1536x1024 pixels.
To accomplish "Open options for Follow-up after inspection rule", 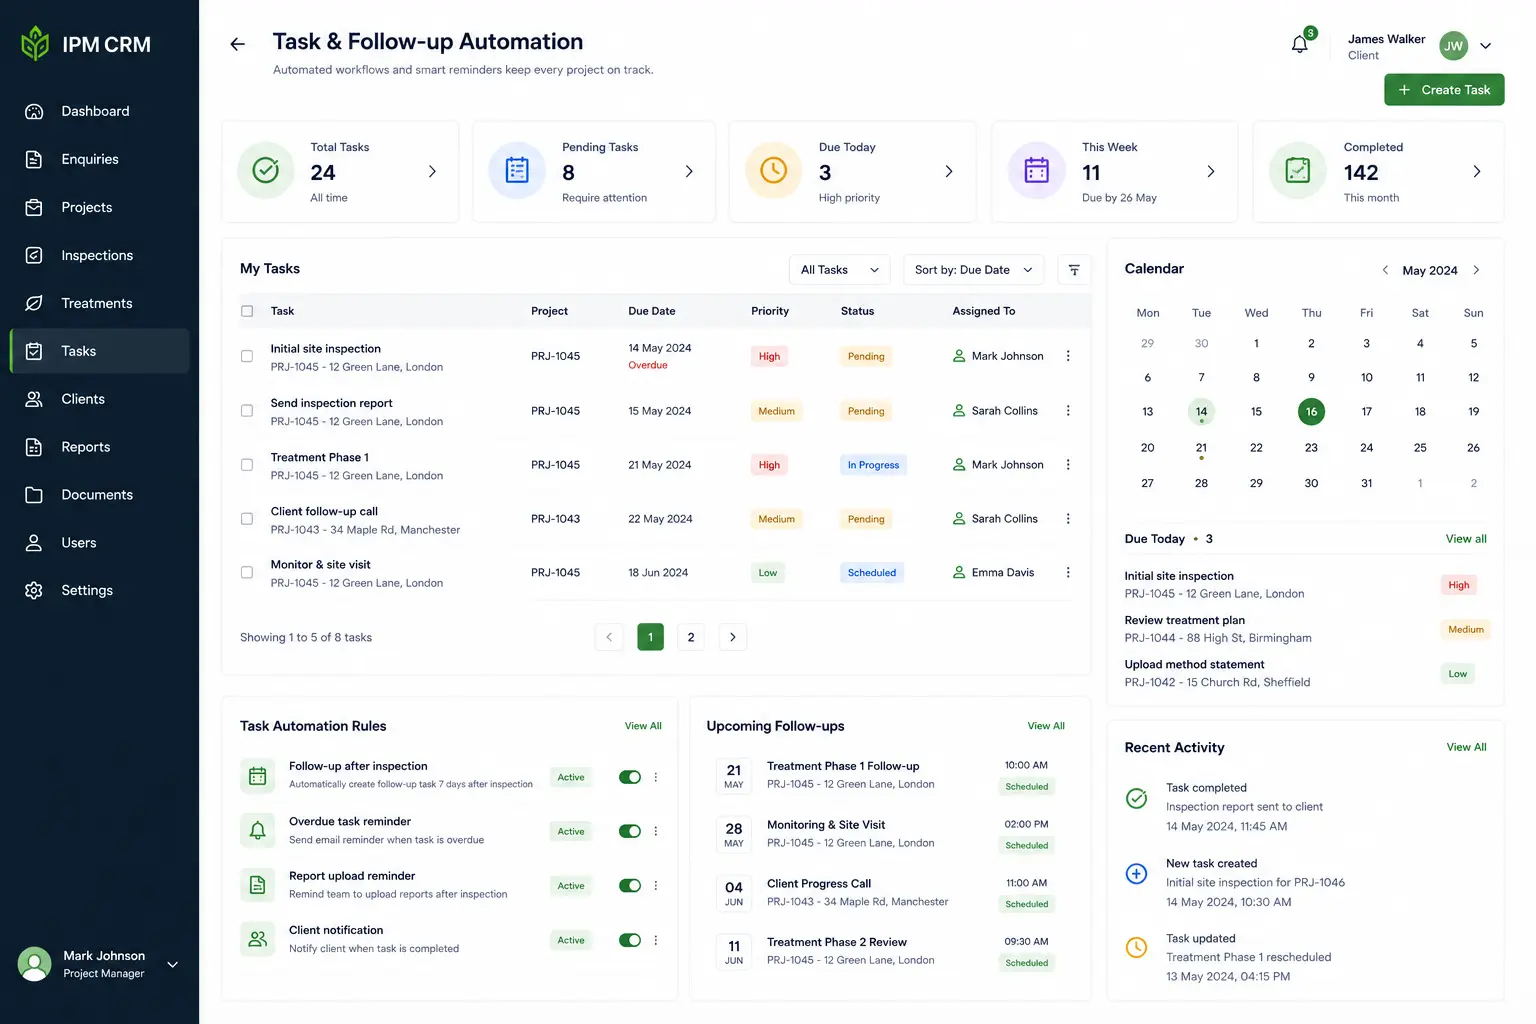I will point(656,777).
